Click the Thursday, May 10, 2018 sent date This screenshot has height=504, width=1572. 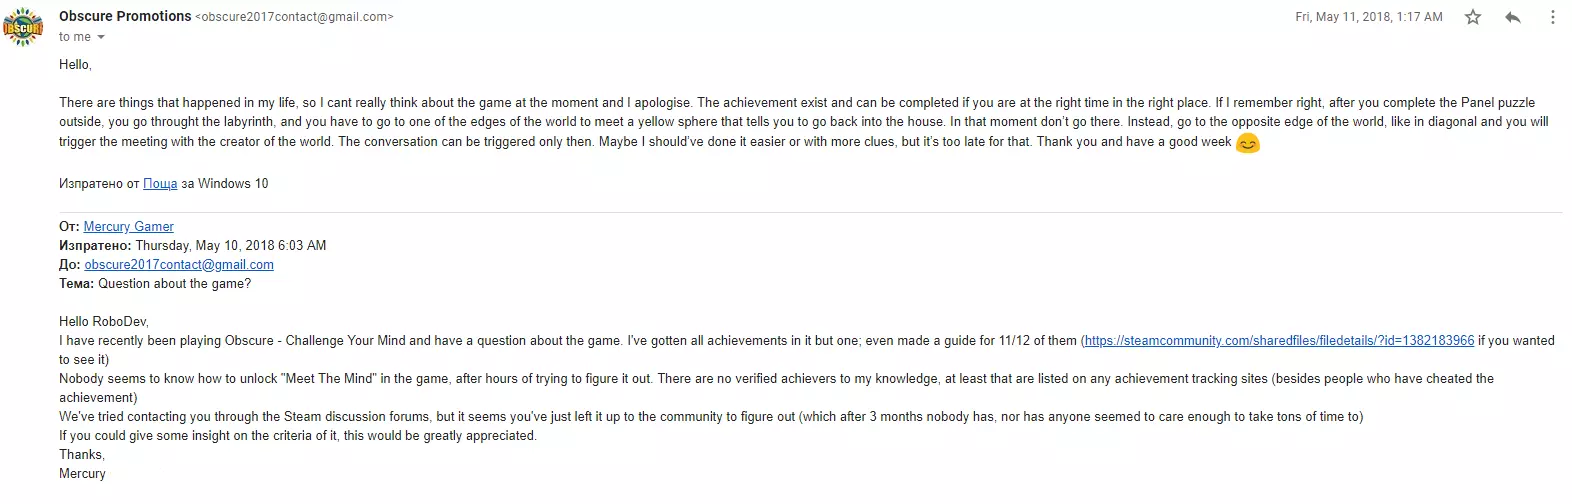click(230, 246)
